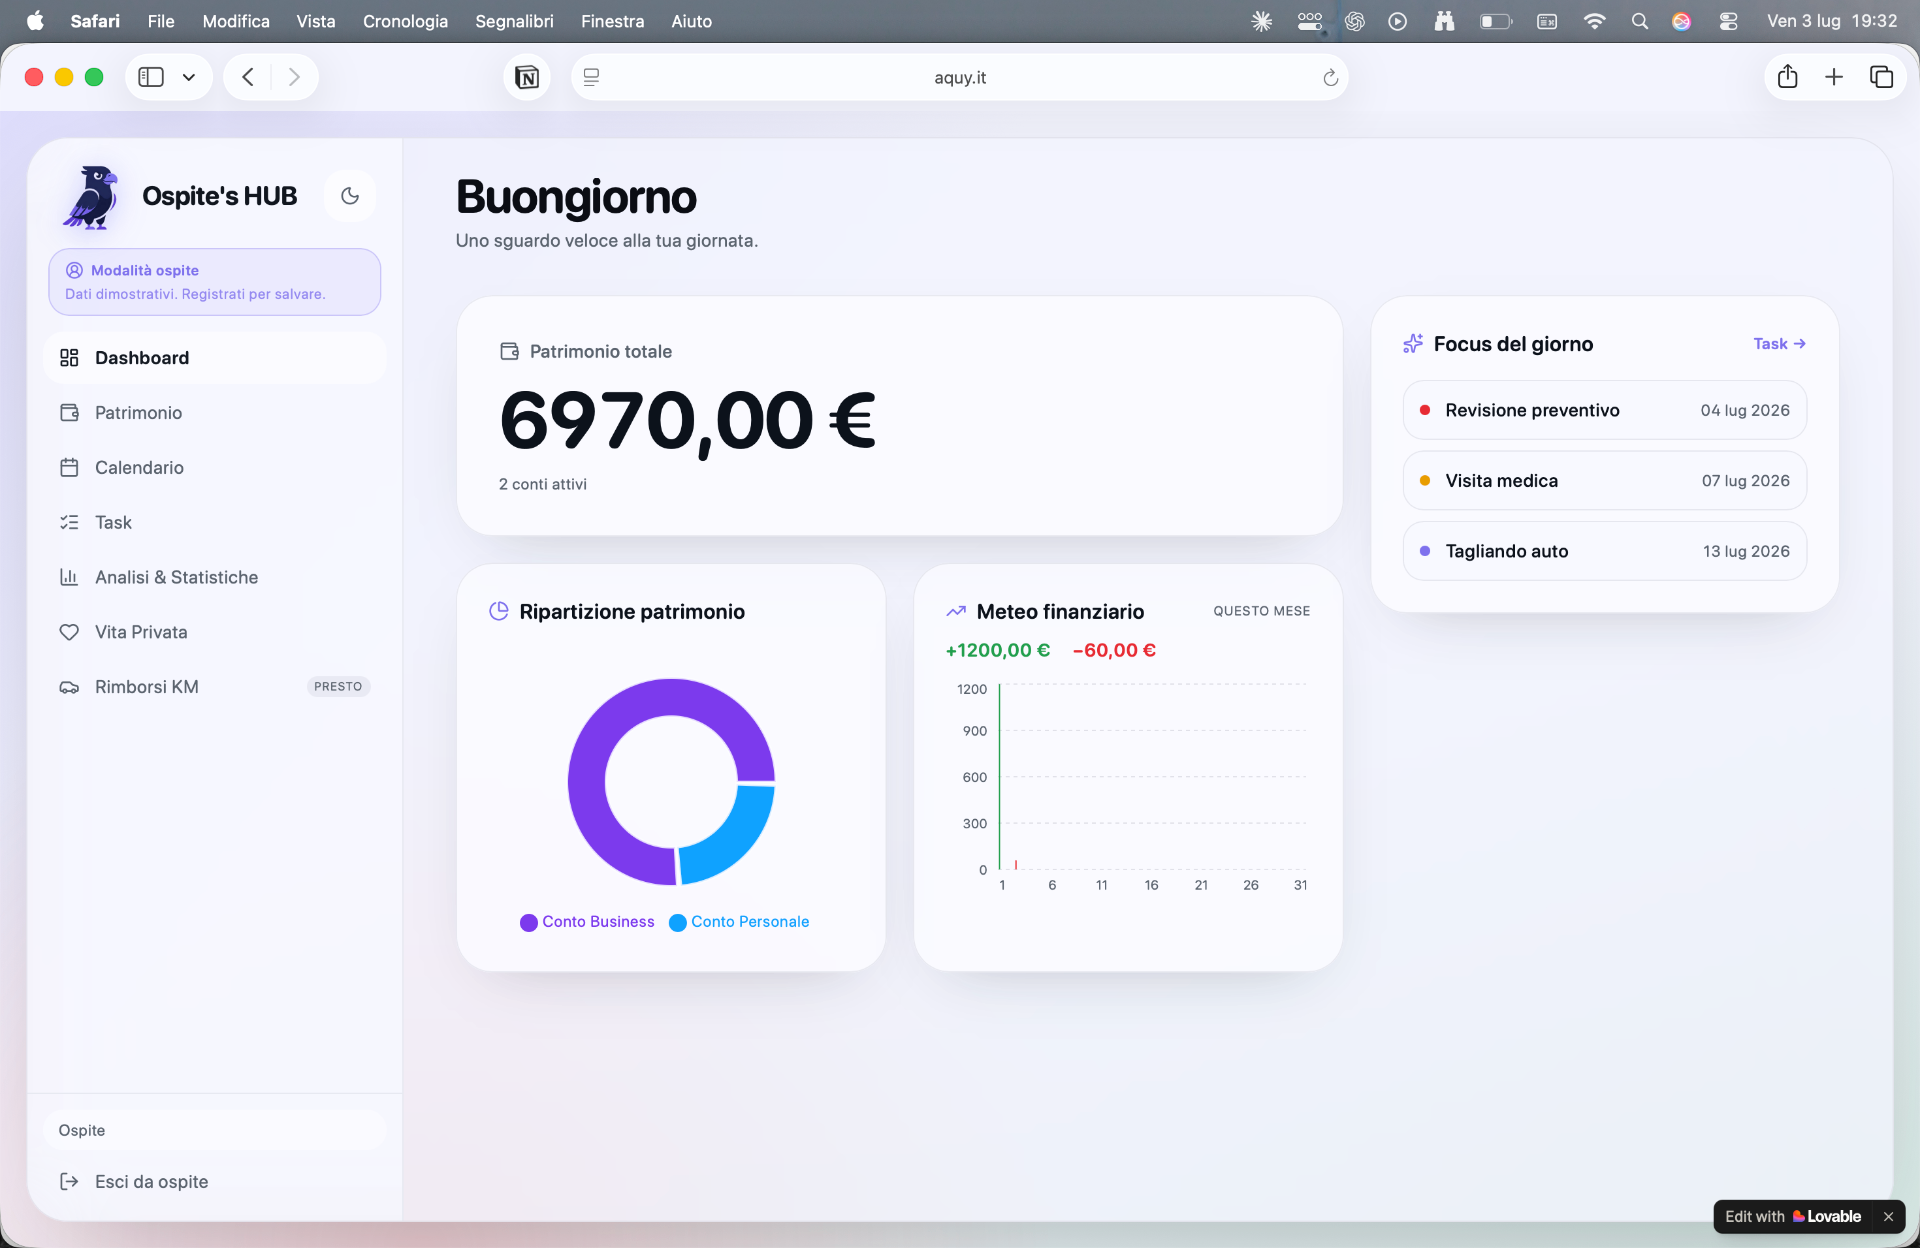This screenshot has width=1920, height=1248.
Task: Go back in Safari
Action: coord(248,77)
